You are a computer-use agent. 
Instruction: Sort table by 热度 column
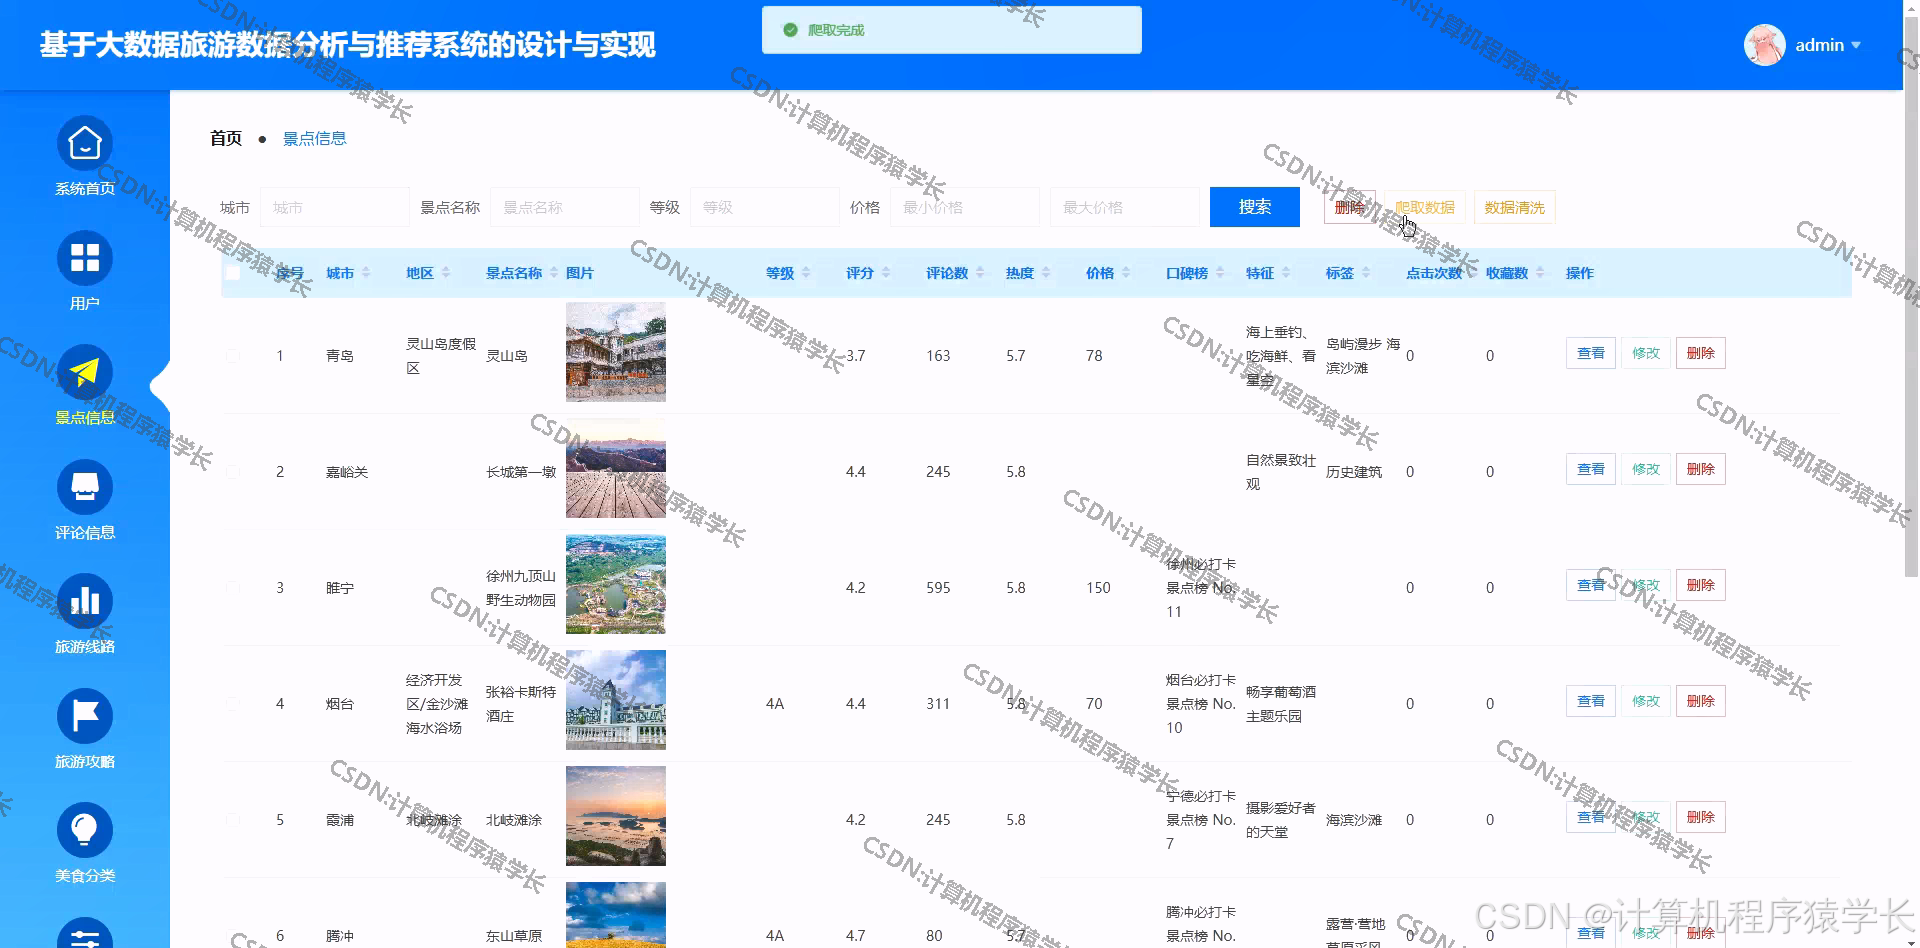point(1046,273)
